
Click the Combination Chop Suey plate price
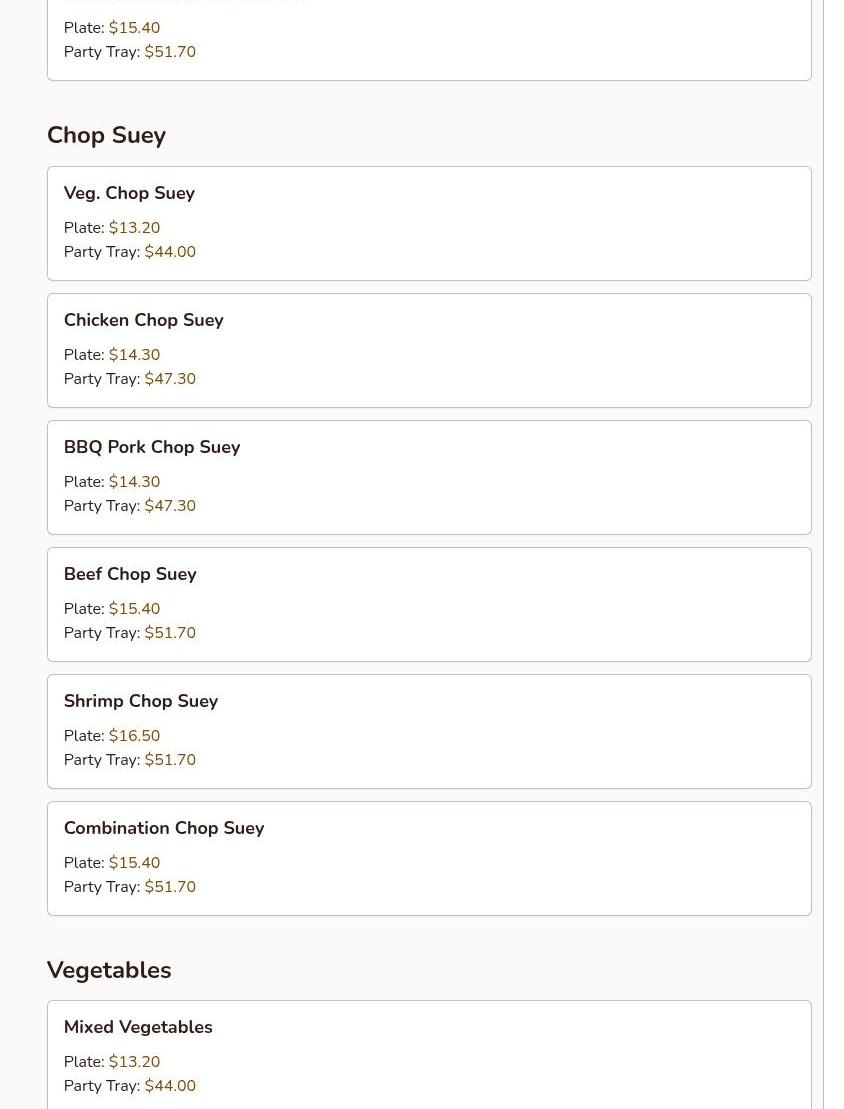point(134,862)
